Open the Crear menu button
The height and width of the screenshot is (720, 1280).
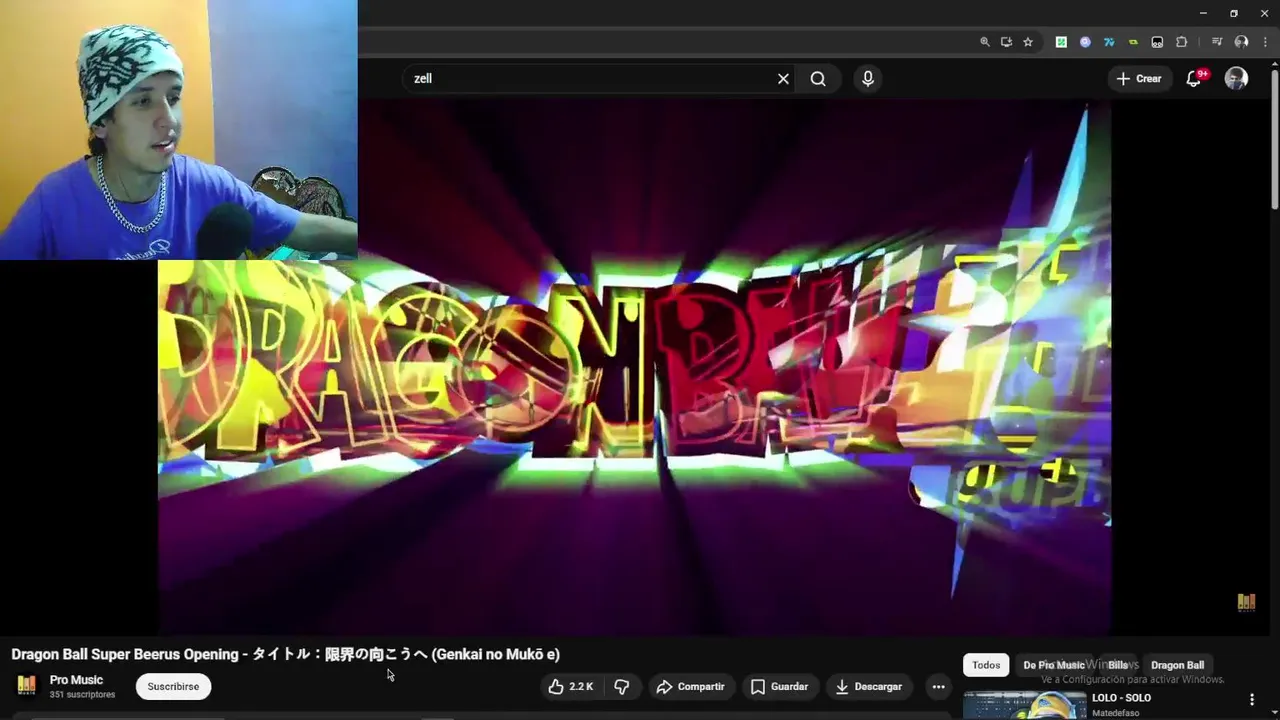tap(1139, 79)
